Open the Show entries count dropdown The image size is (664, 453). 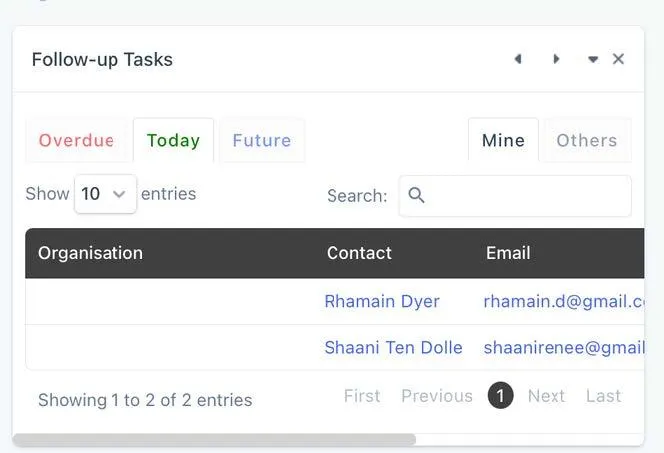click(105, 194)
